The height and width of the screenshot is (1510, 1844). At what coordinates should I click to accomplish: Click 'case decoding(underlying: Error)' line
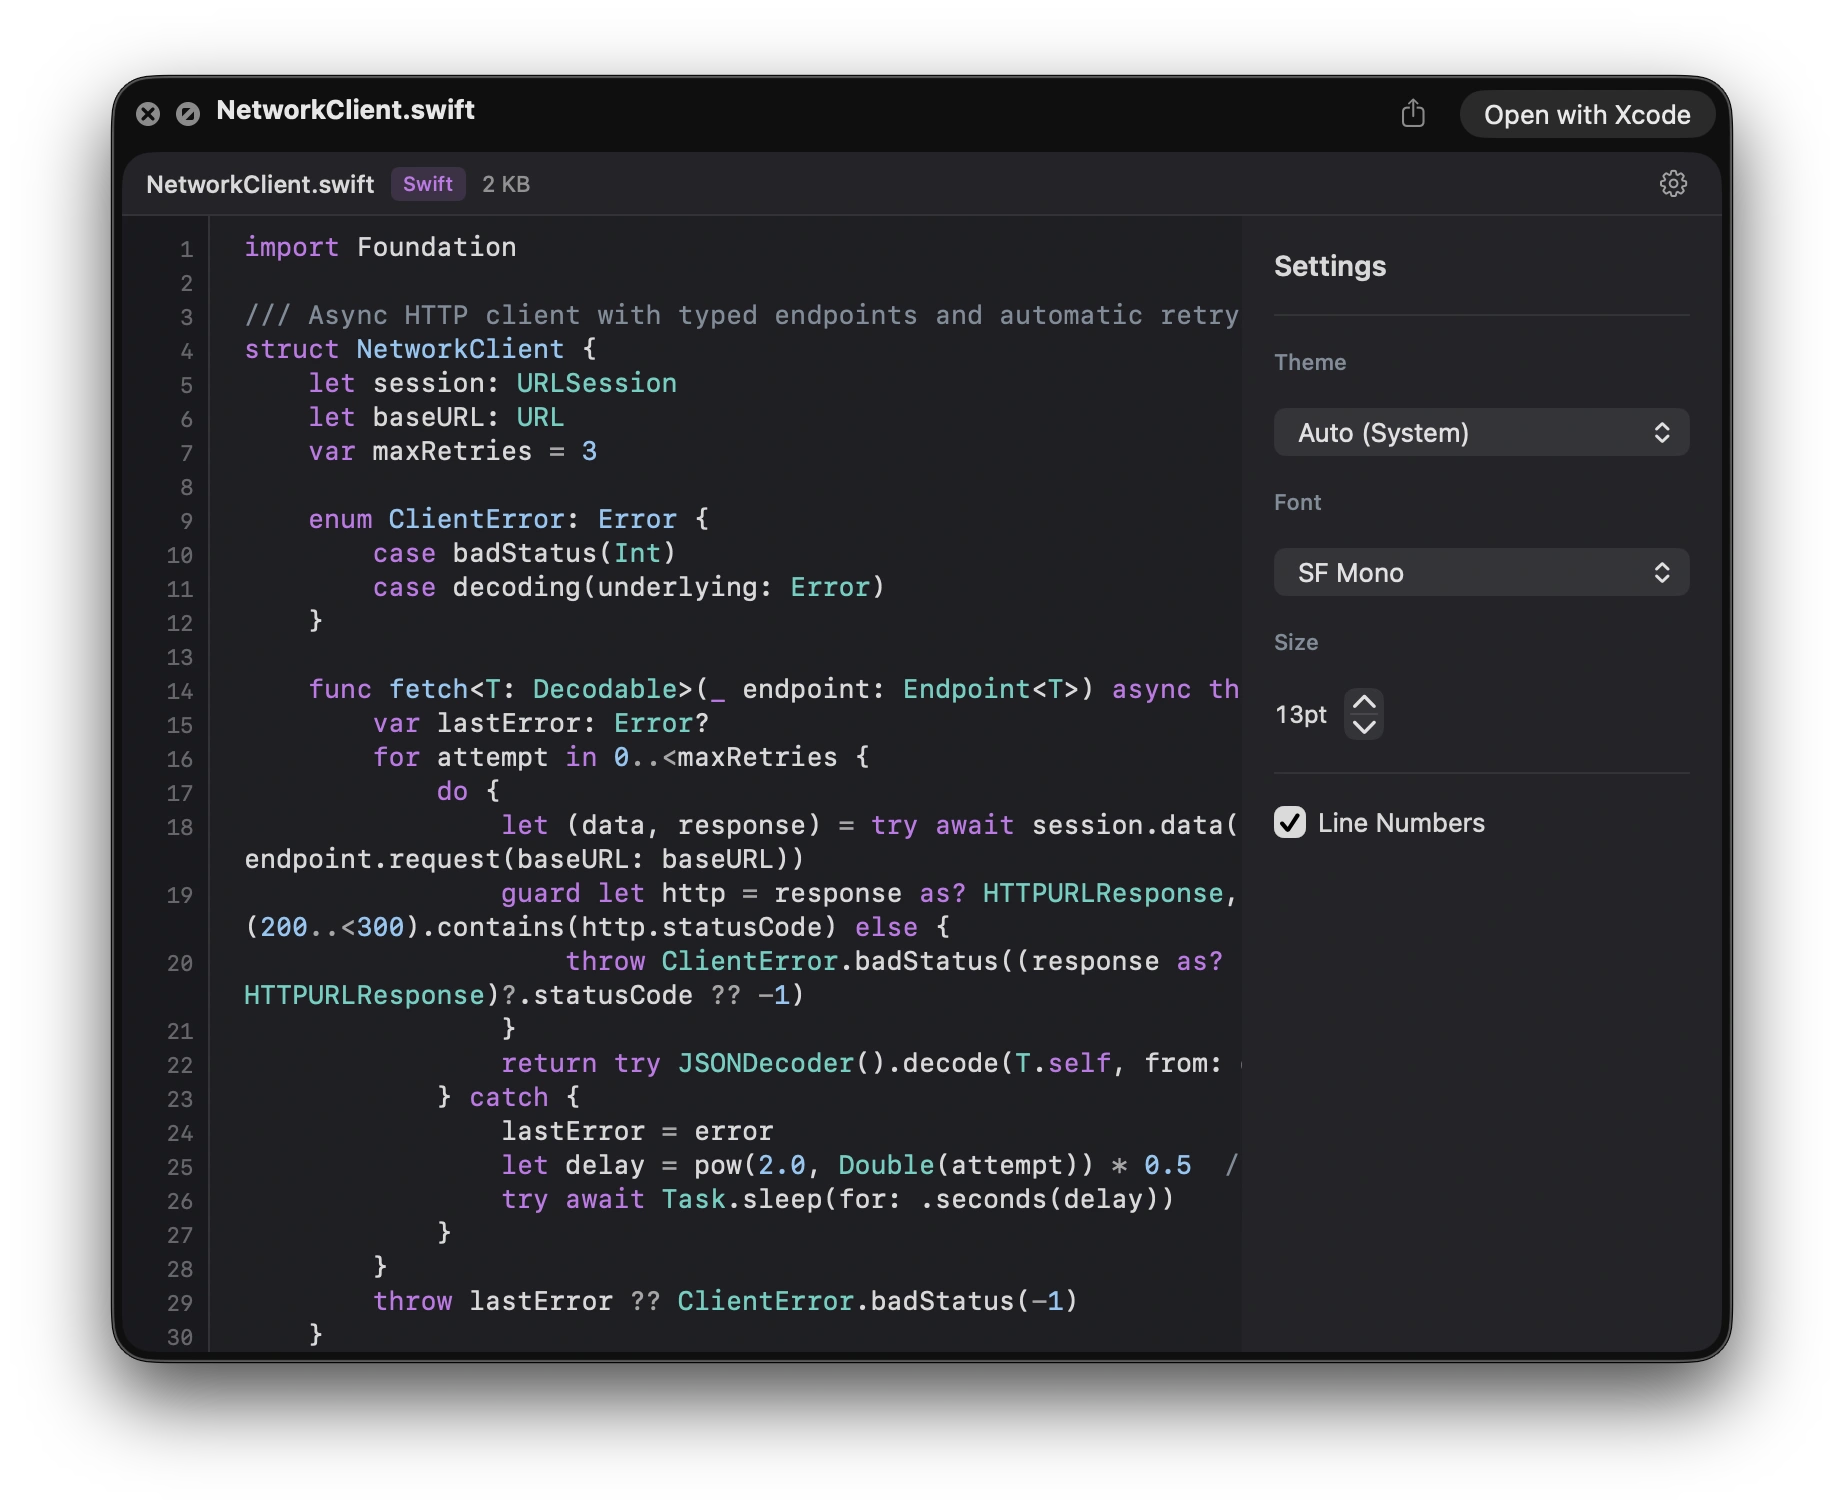tap(628, 587)
